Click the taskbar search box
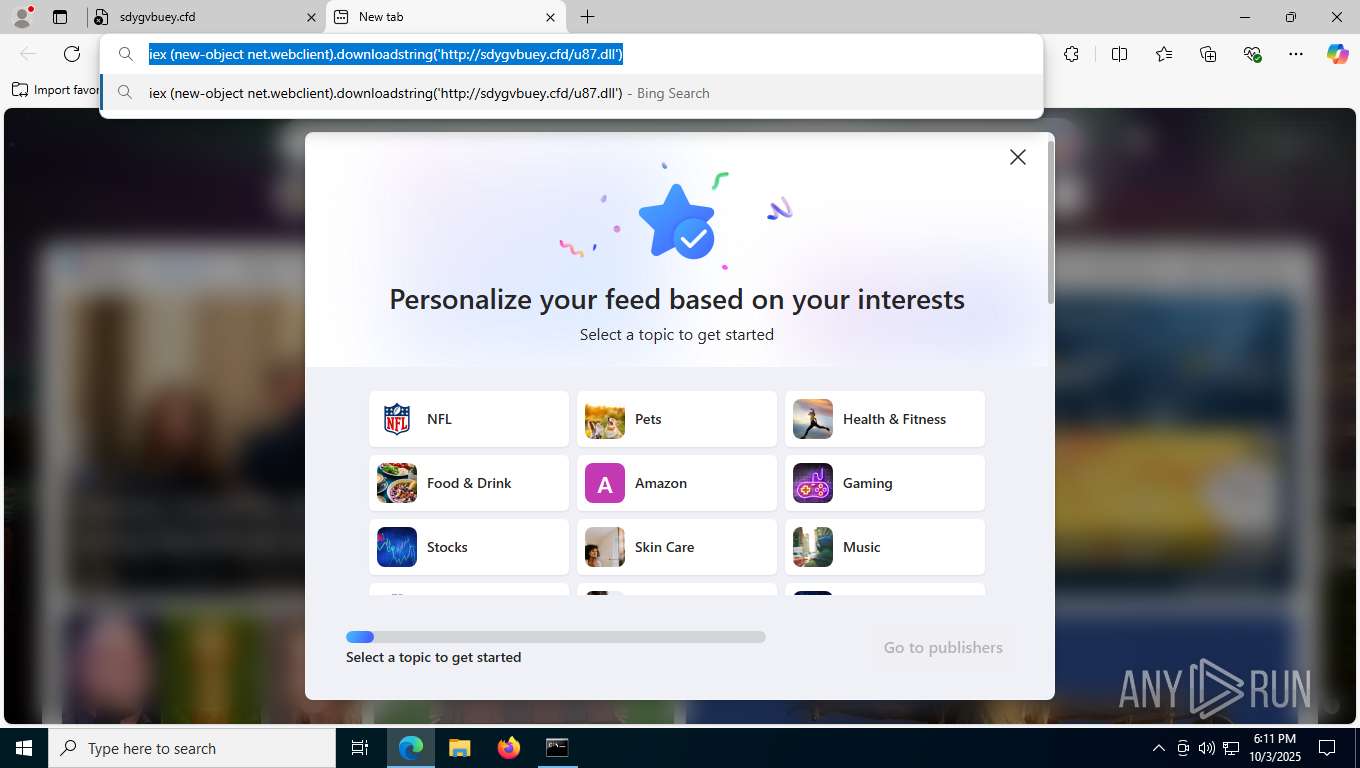Image resolution: width=1360 pixels, height=768 pixels. [x=192, y=748]
